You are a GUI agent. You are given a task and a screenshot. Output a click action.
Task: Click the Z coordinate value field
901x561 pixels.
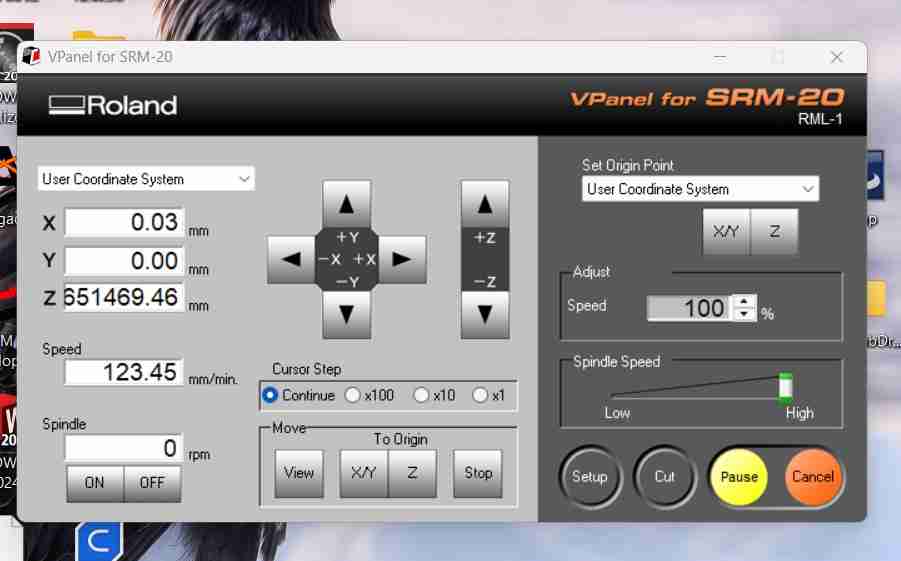pyautogui.click(x=124, y=297)
